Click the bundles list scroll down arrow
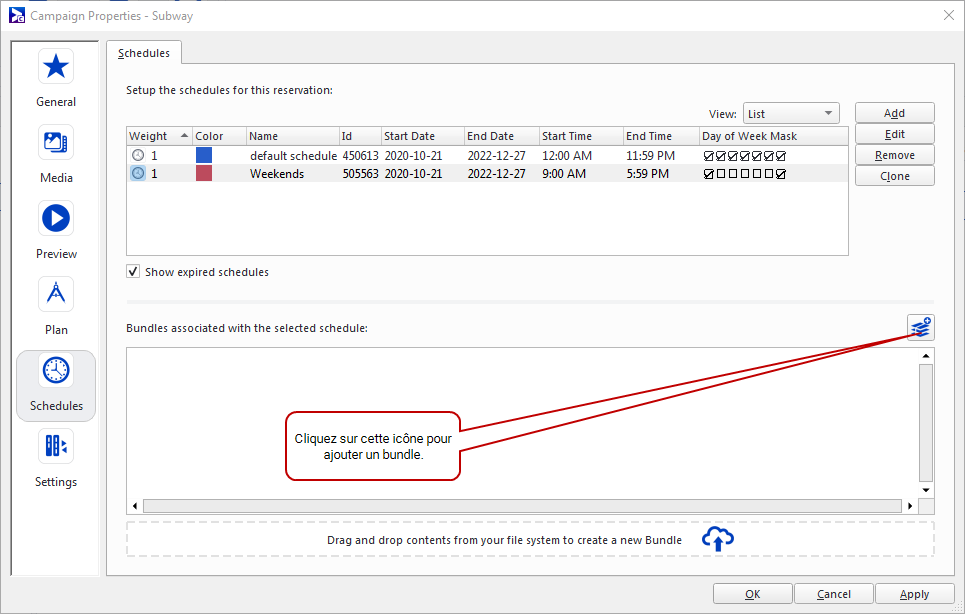 point(926,490)
